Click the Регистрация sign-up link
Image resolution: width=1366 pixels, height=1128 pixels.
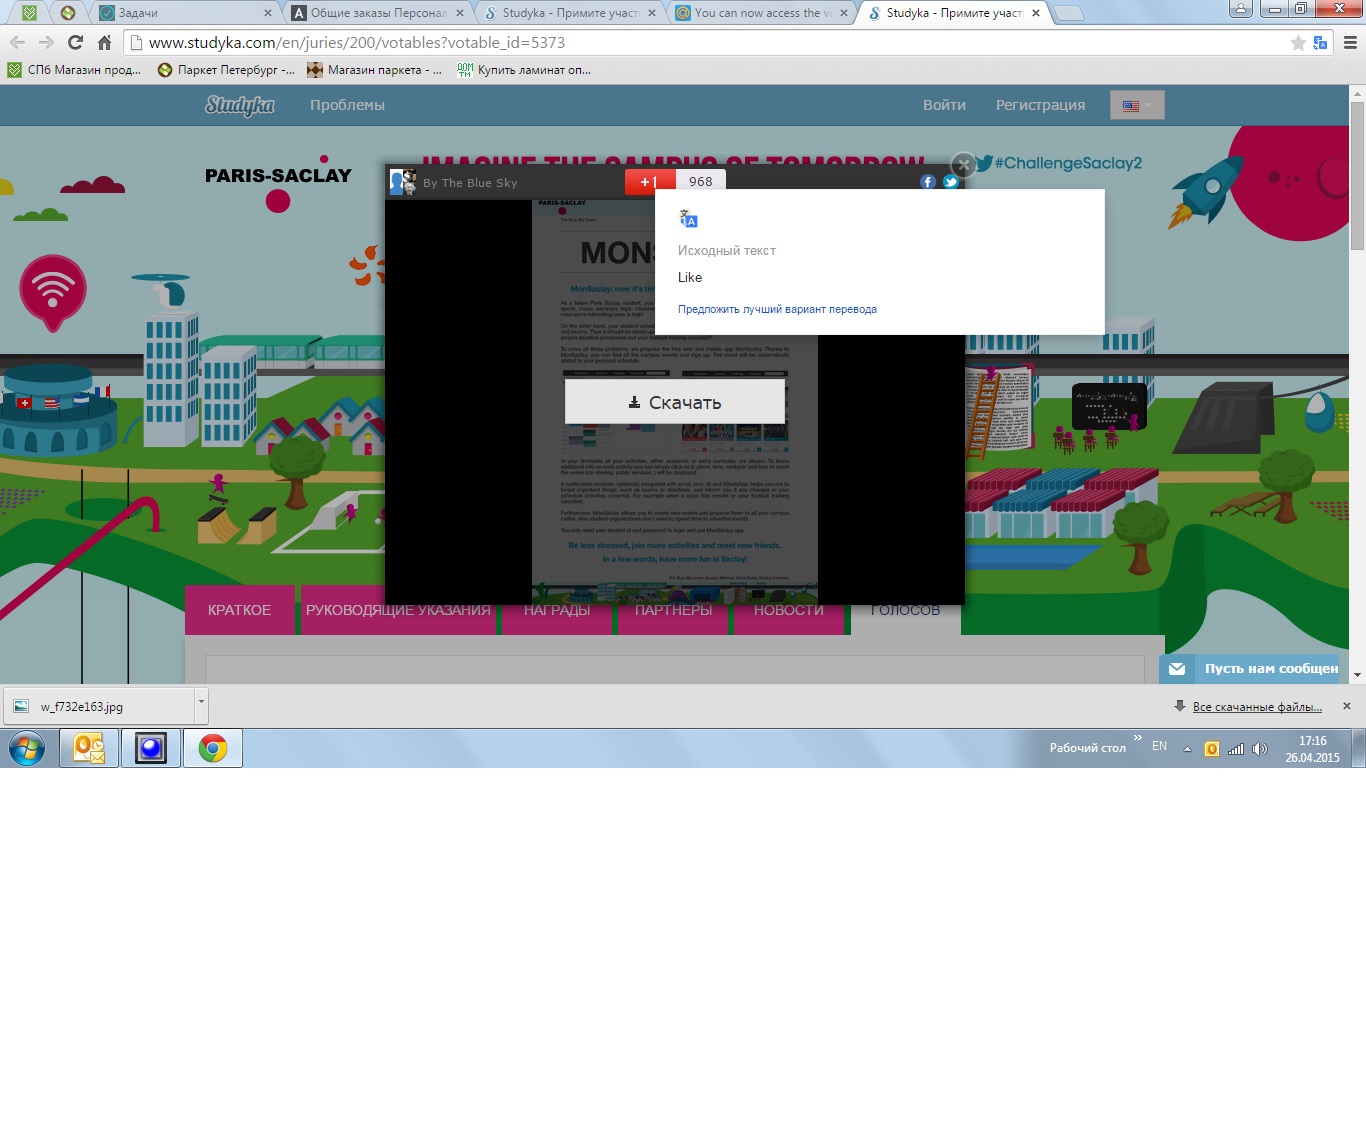[x=1040, y=105]
